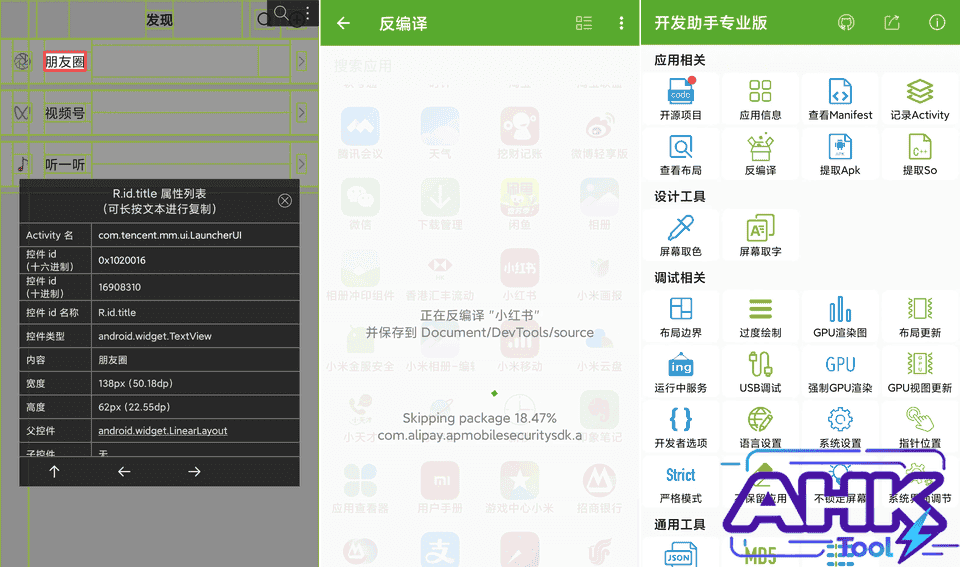Select the 微信 app in decompile list
The height and width of the screenshot is (567, 960).
coord(360,204)
